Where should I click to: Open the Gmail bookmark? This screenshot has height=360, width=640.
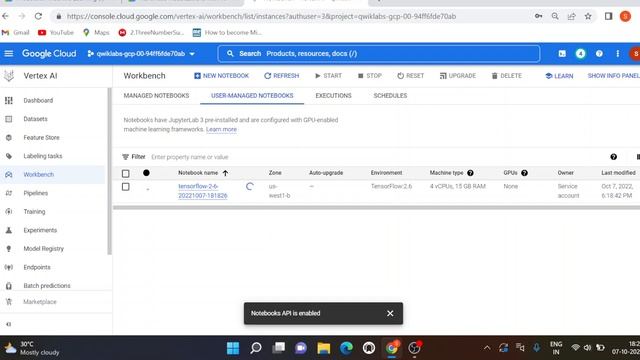(x=16, y=33)
